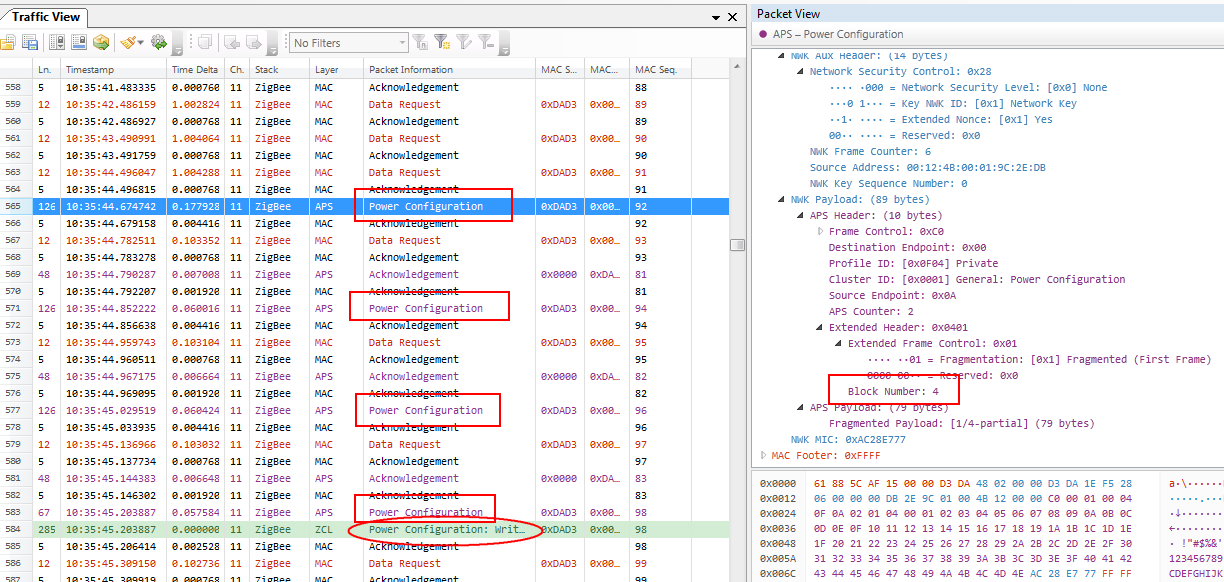The height and width of the screenshot is (582, 1224).
Task: Click the clear traffic brush icon
Action: click(129, 43)
